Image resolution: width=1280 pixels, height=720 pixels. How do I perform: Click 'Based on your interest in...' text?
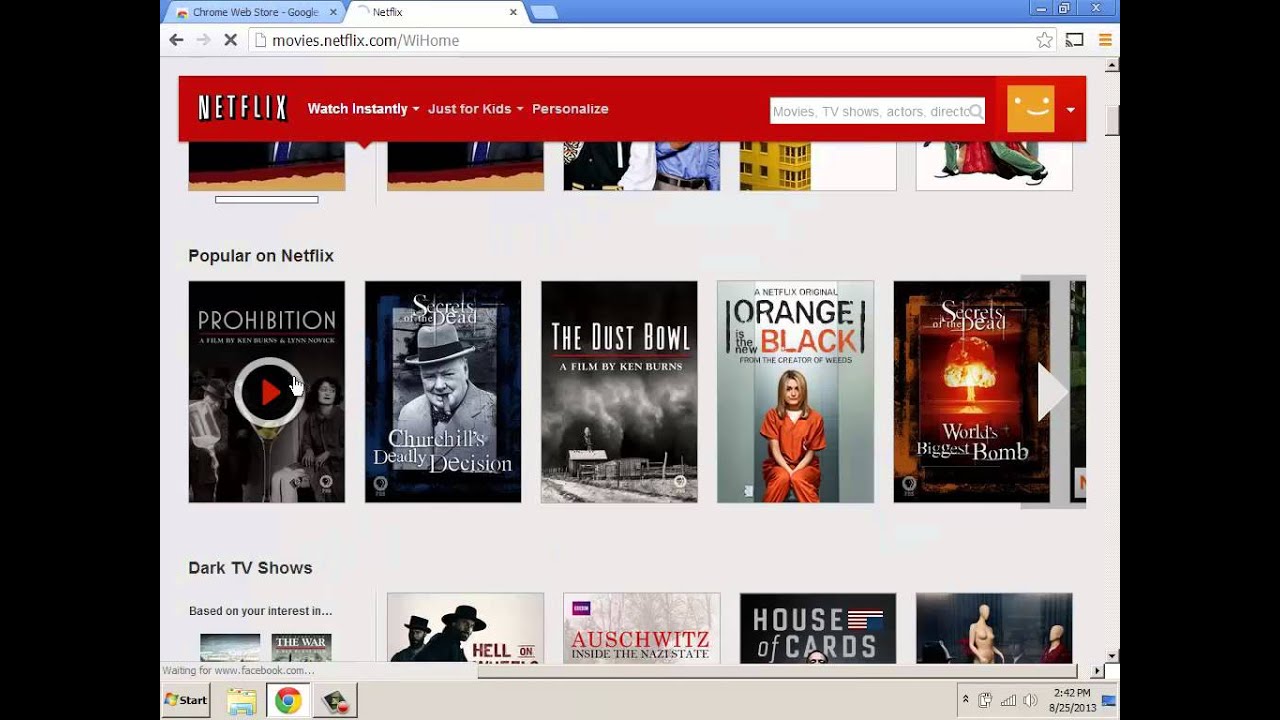pos(260,611)
